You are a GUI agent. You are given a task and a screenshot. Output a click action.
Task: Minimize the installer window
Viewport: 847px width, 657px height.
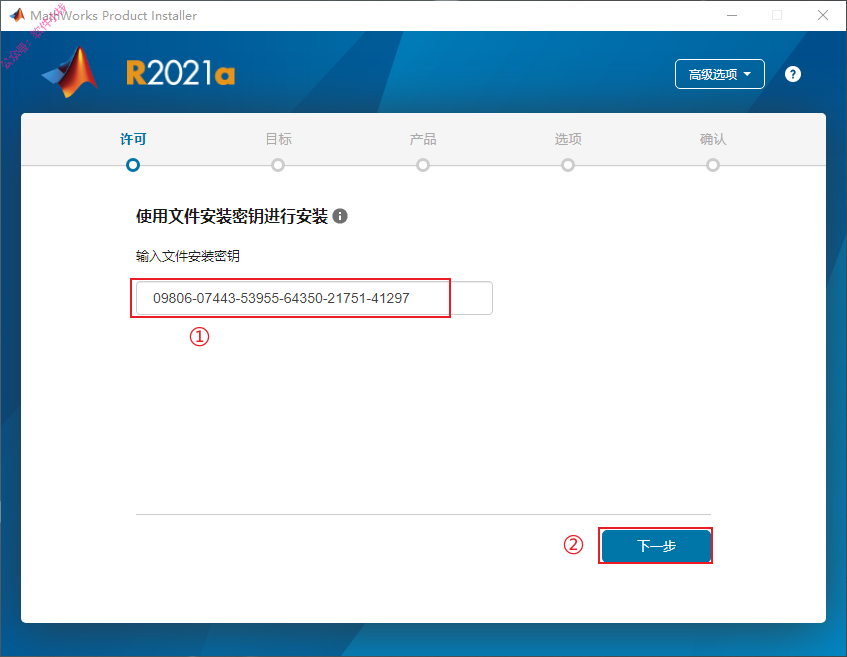[x=732, y=15]
